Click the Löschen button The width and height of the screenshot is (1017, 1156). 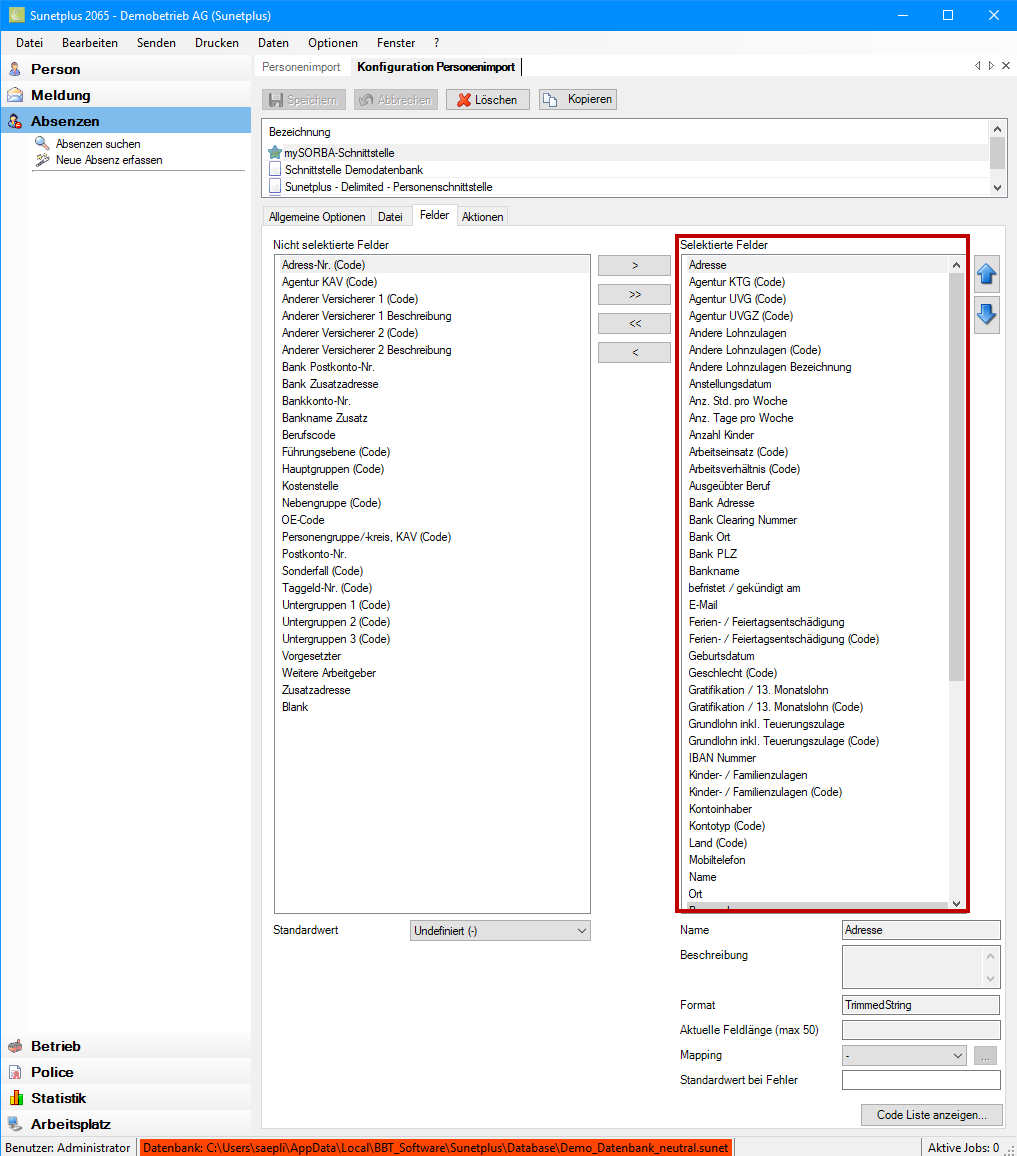click(x=487, y=100)
